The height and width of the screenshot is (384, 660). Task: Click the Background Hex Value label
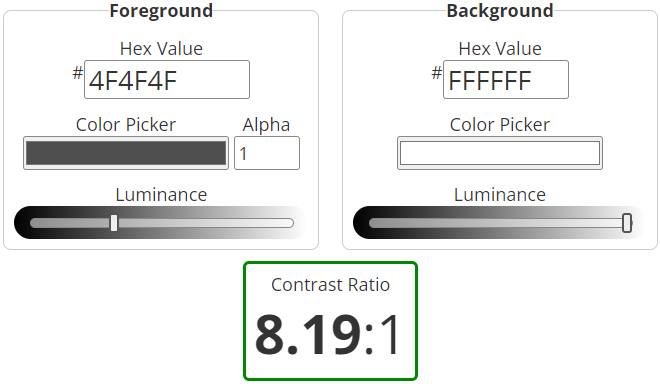click(500, 48)
